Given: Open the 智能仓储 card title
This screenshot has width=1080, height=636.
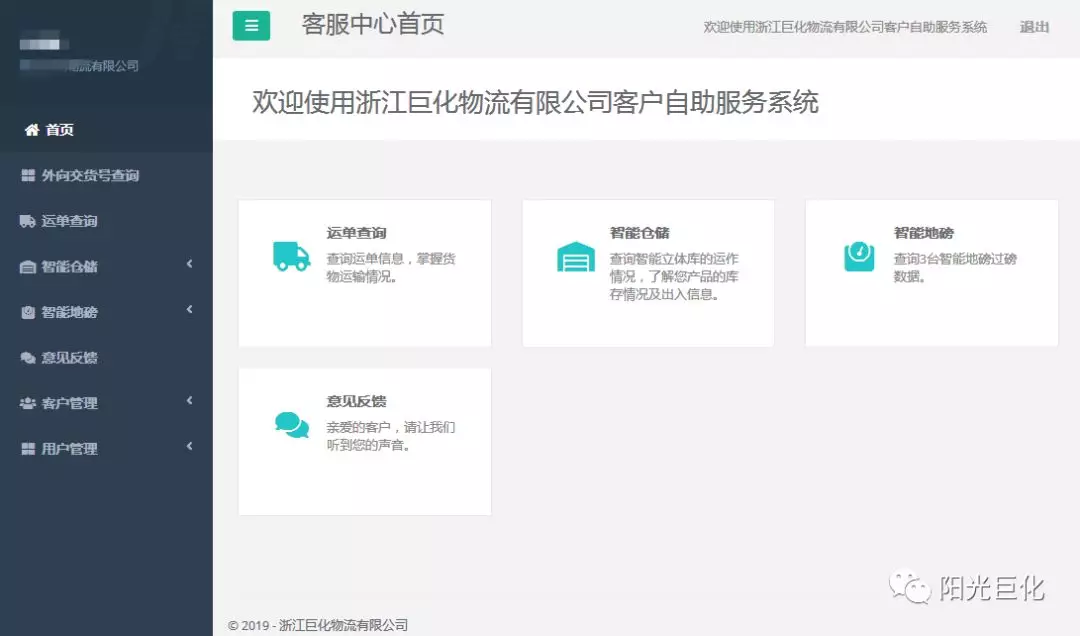Looking at the screenshot, I should click(639, 233).
